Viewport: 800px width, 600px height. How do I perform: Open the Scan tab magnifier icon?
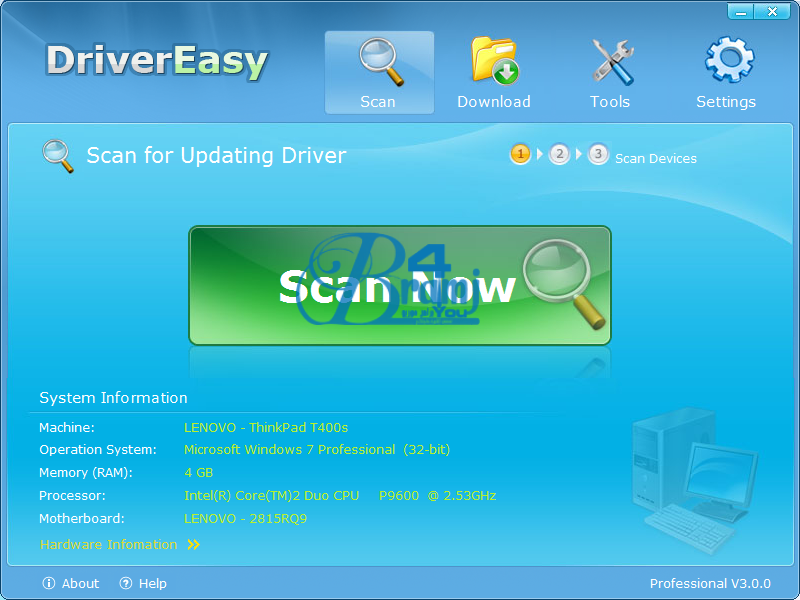[380, 62]
